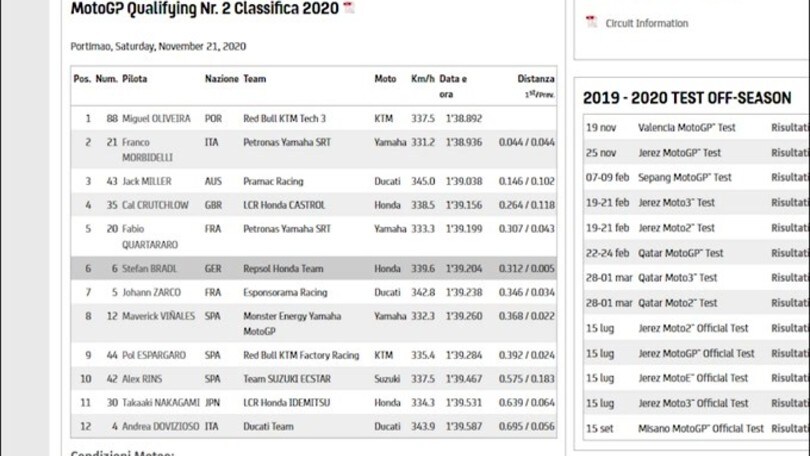The image size is (810, 456).
Task: Click gap value 0.044 / 0.044
Action: pyautogui.click(x=527, y=142)
